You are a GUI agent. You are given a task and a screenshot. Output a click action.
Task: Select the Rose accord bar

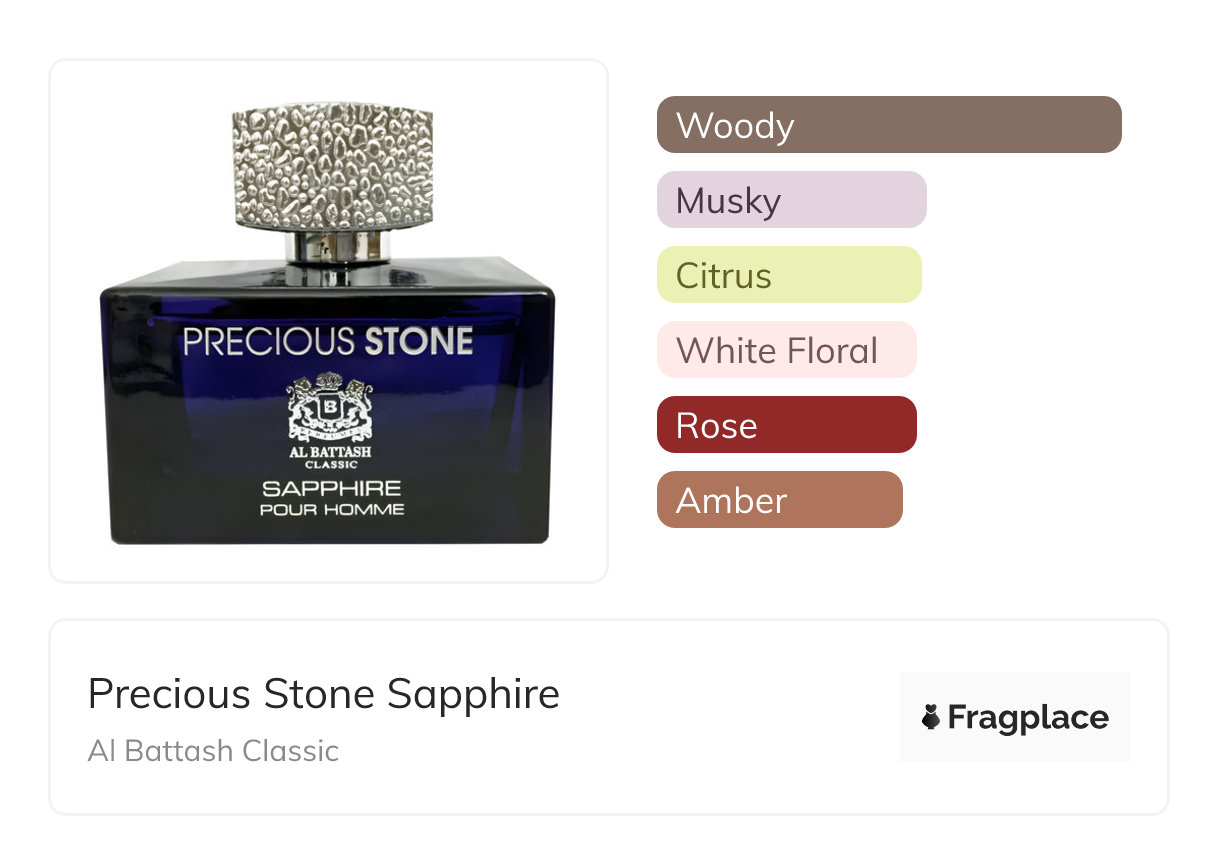(x=786, y=425)
